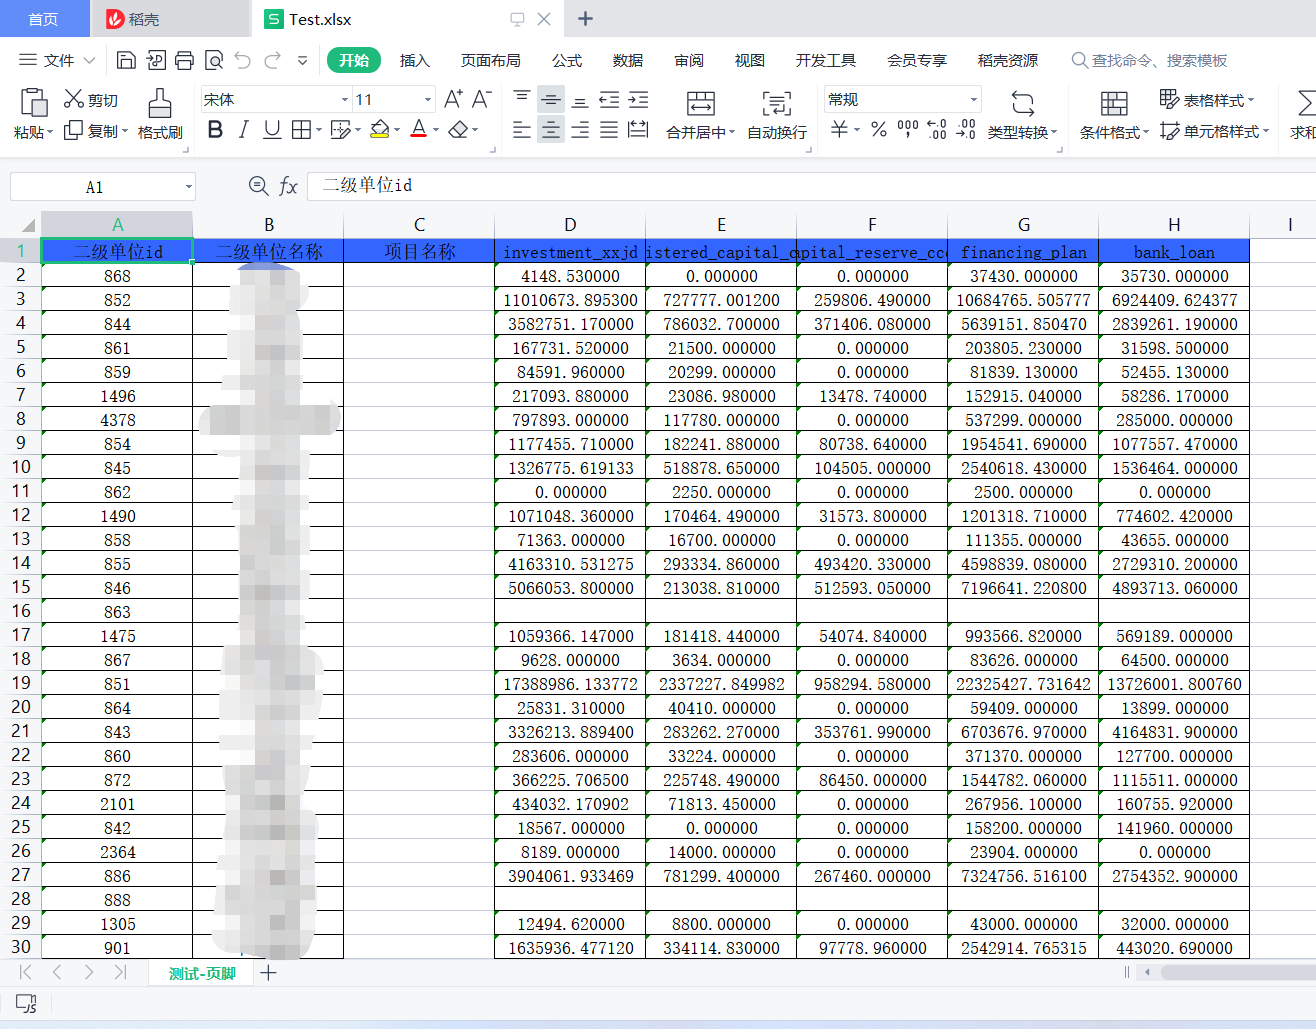Click the red font color swatch
Viewport: 1316px width, 1029px height.
[x=421, y=137]
